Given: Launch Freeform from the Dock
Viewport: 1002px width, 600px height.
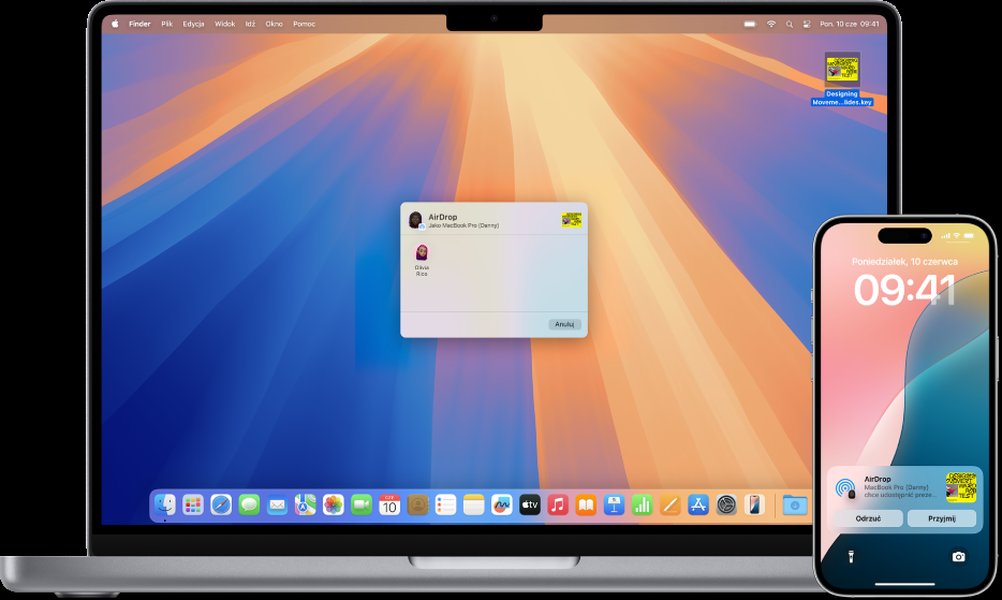Looking at the screenshot, I should click(502, 505).
